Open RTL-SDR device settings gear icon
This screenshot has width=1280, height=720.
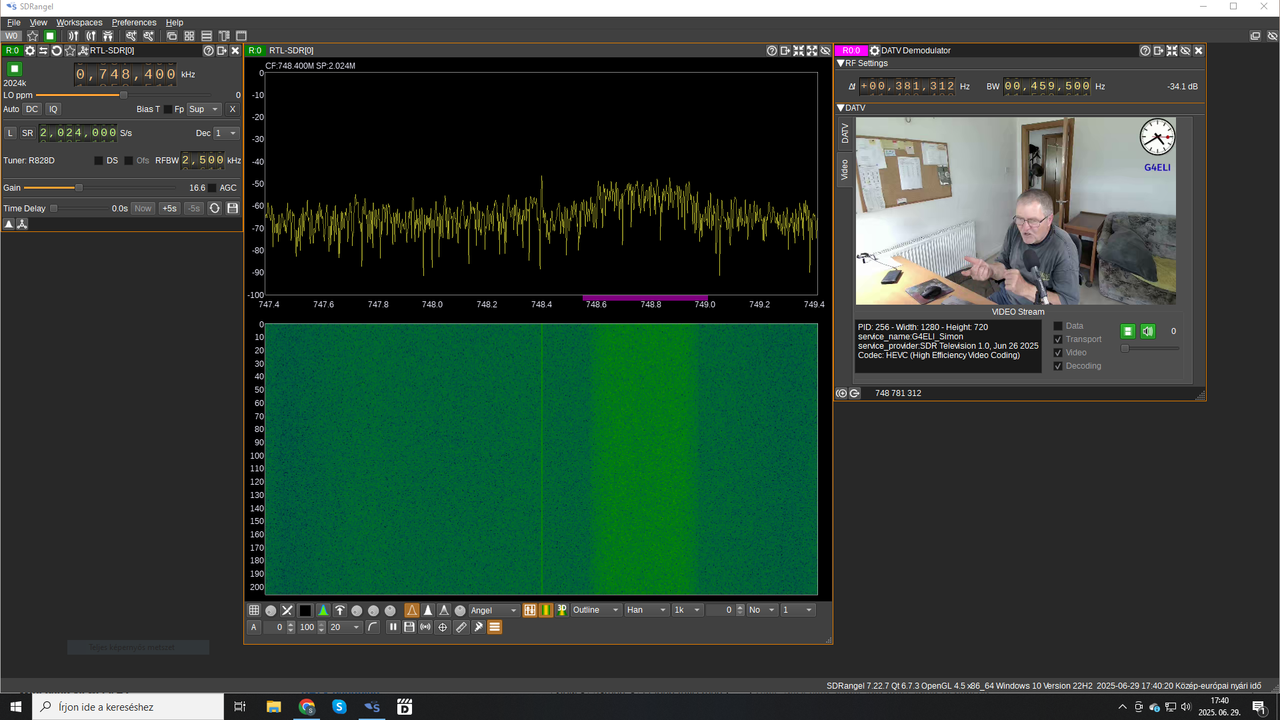pyautogui.click(x=30, y=51)
